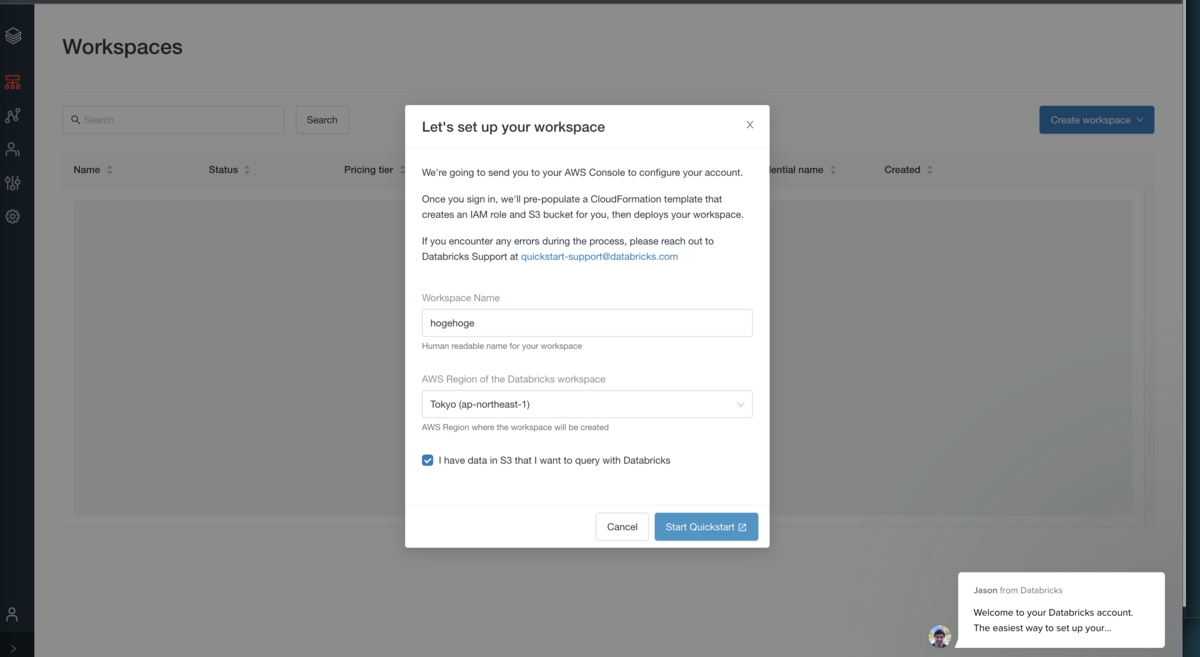Click the Human readable name helper text
Viewport: 1200px width, 657px height.
coord(502,346)
